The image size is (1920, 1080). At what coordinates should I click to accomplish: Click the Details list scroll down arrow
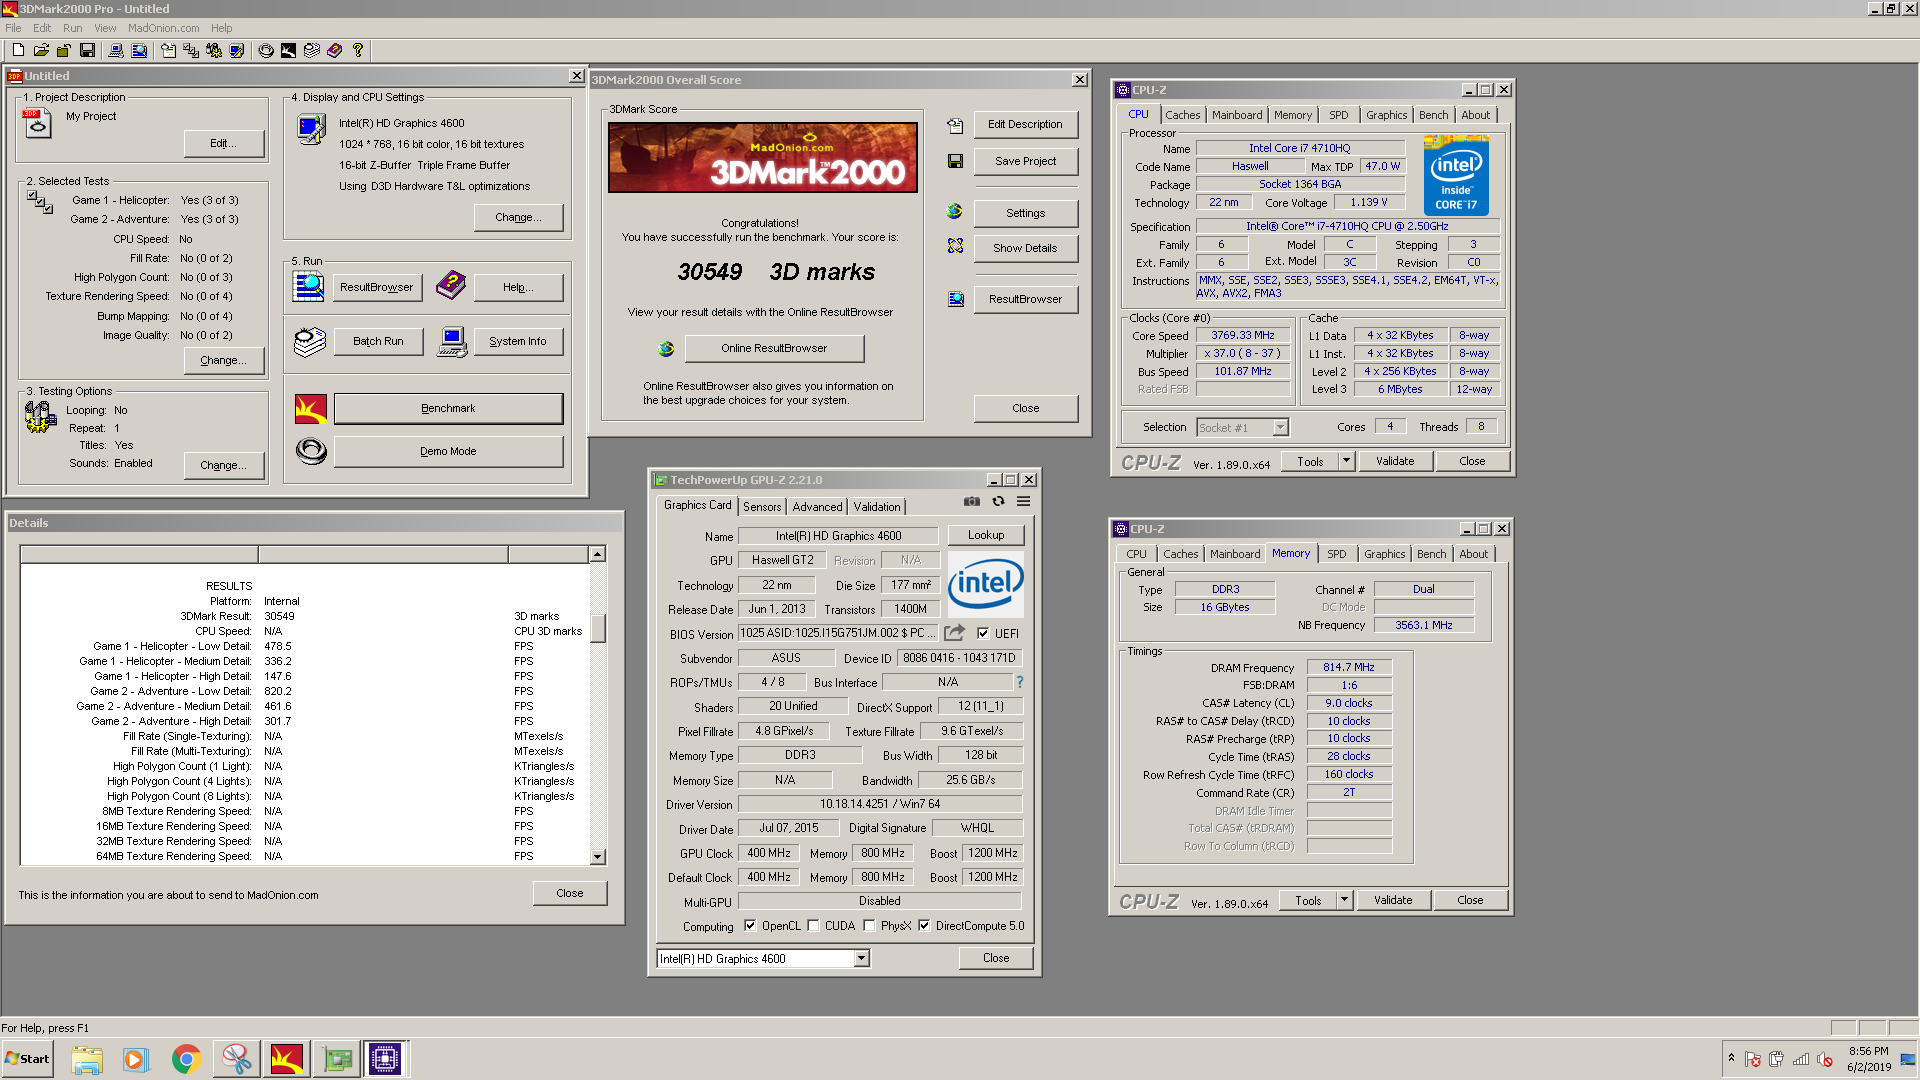click(597, 857)
